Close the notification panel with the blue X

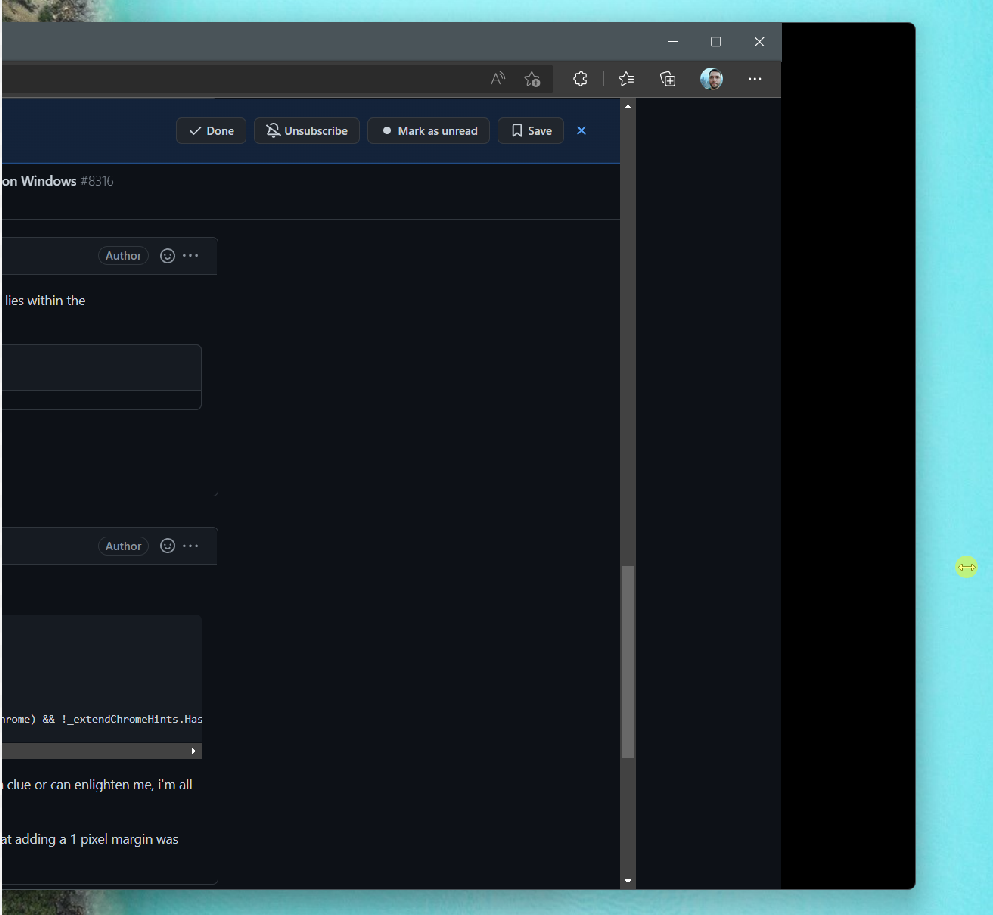581,130
